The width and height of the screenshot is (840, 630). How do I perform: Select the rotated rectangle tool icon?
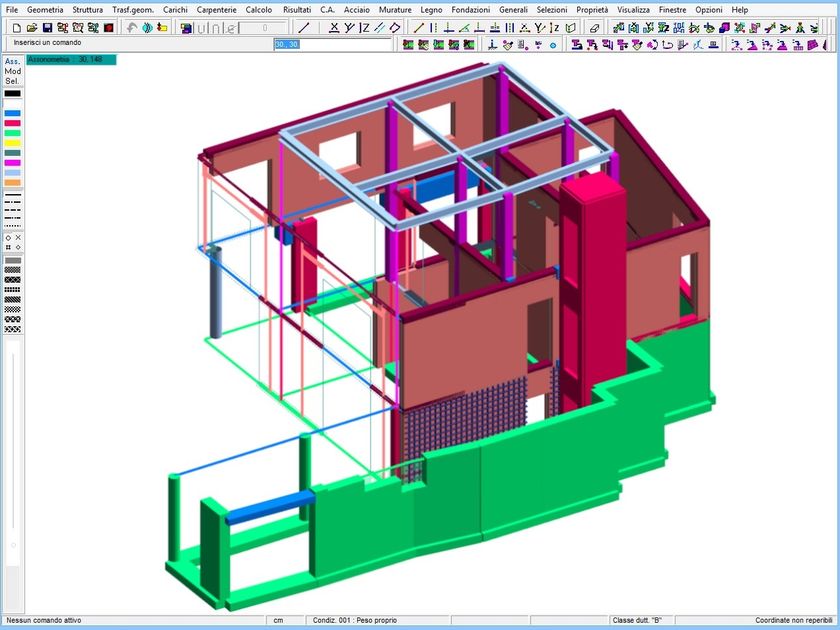pyautogui.click(x=395, y=28)
